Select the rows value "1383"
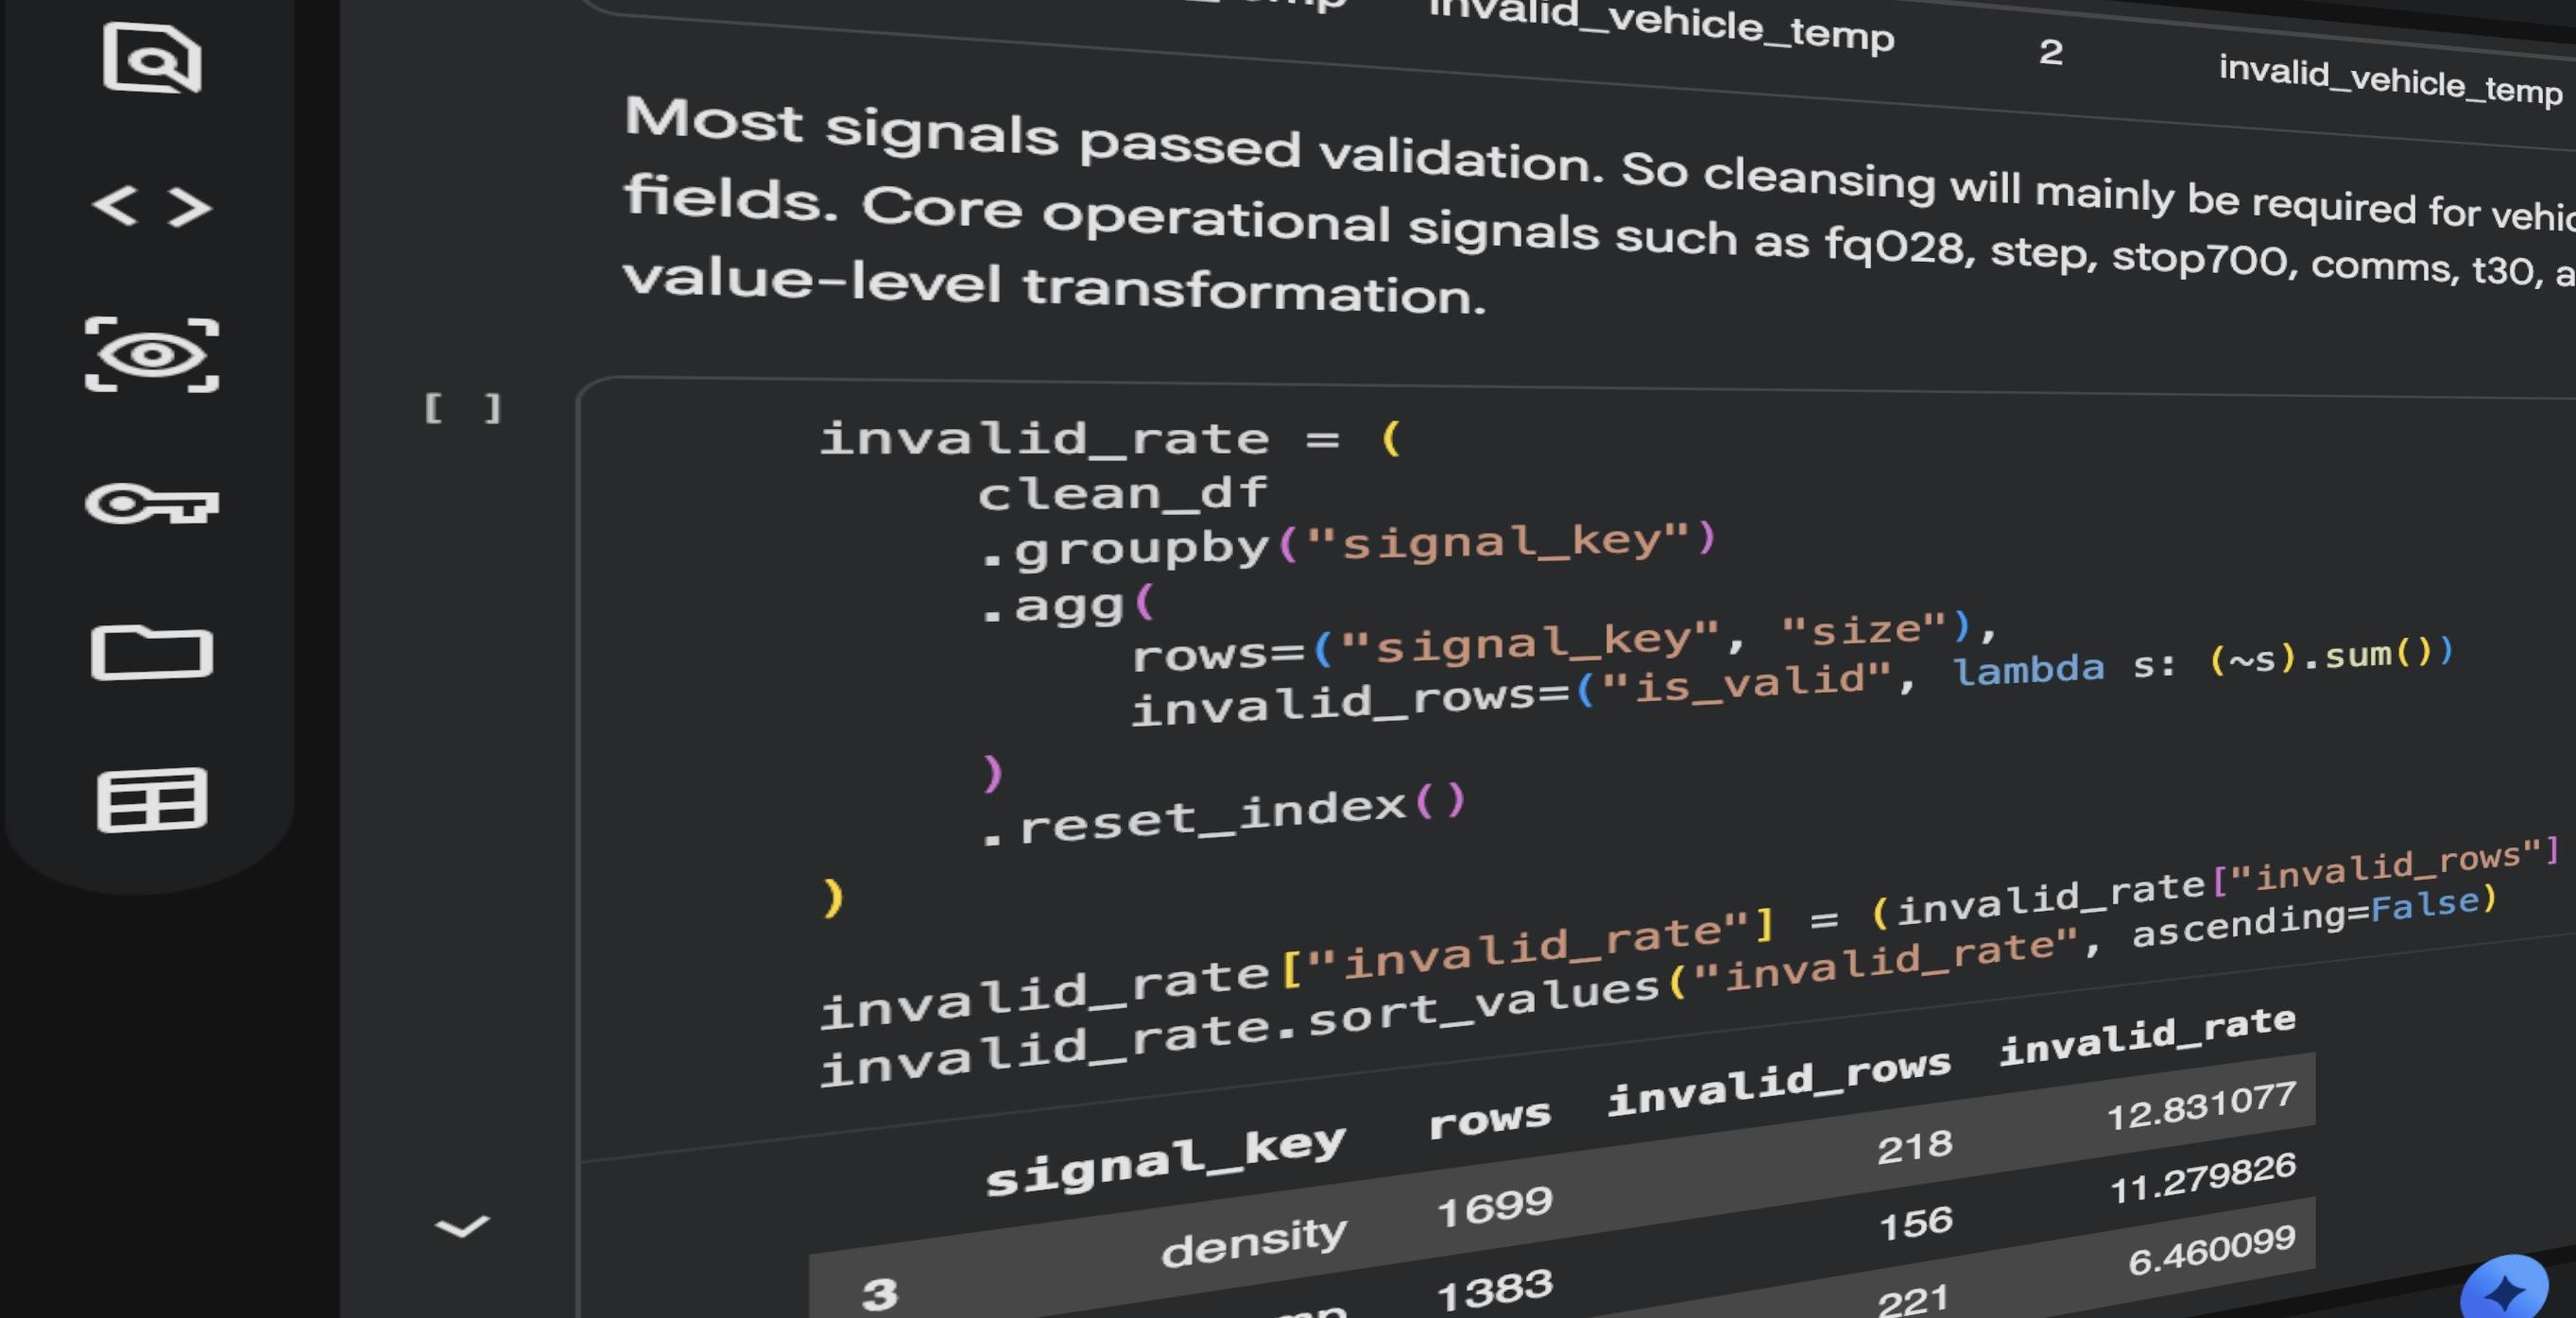 1494,1292
